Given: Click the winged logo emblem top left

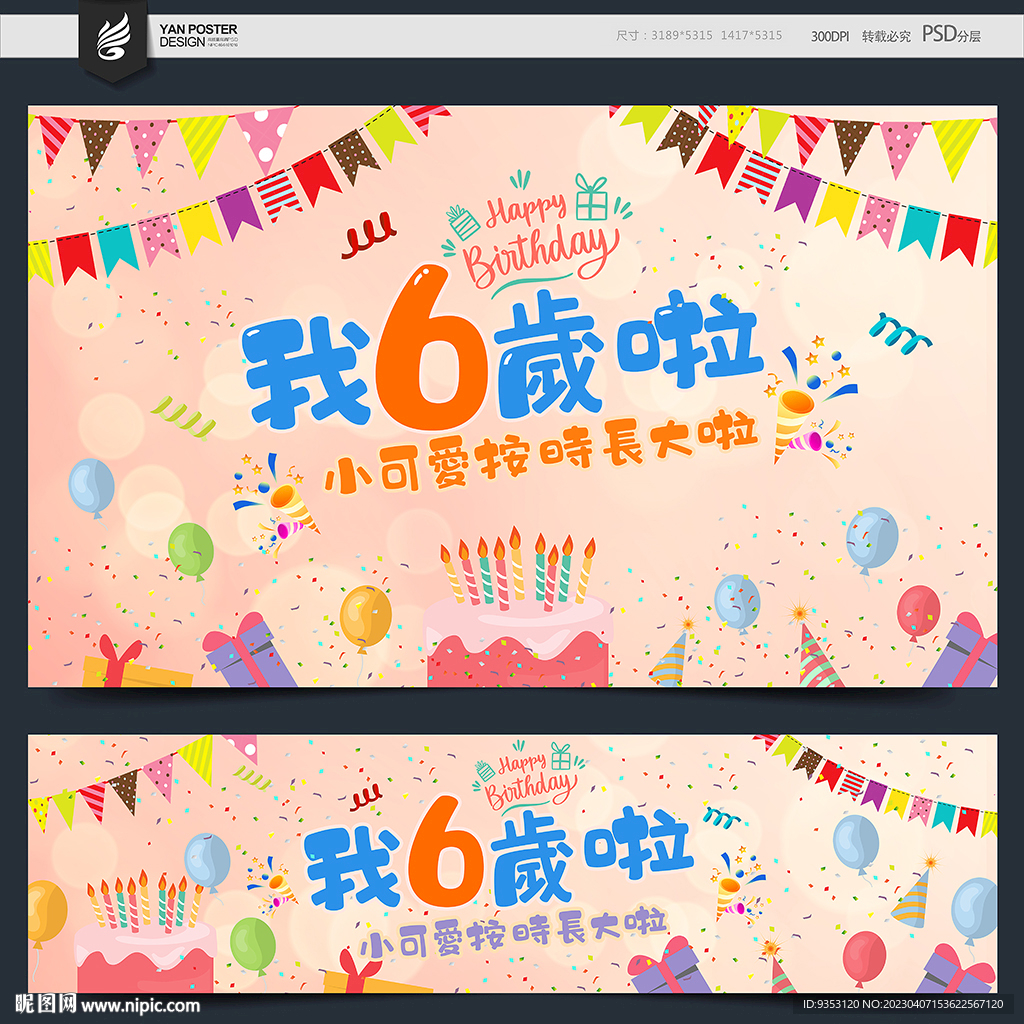Looking at the screenshot, I should 113,33.
